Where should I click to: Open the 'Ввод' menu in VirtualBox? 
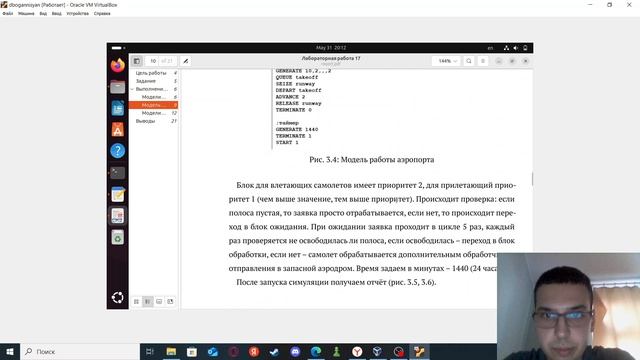tap(57, 13)
